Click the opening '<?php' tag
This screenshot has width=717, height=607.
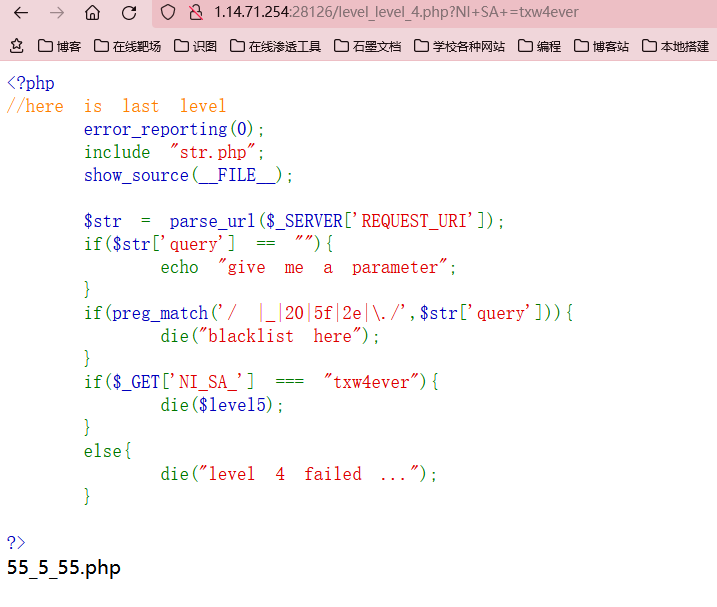[x=31, y=83]
